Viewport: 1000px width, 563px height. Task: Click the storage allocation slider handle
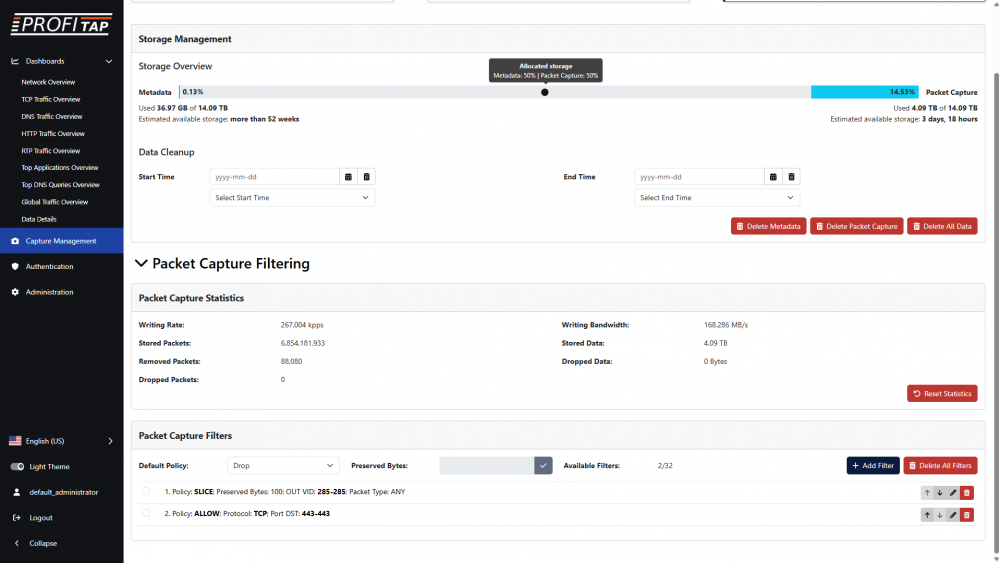coord(545,92)
